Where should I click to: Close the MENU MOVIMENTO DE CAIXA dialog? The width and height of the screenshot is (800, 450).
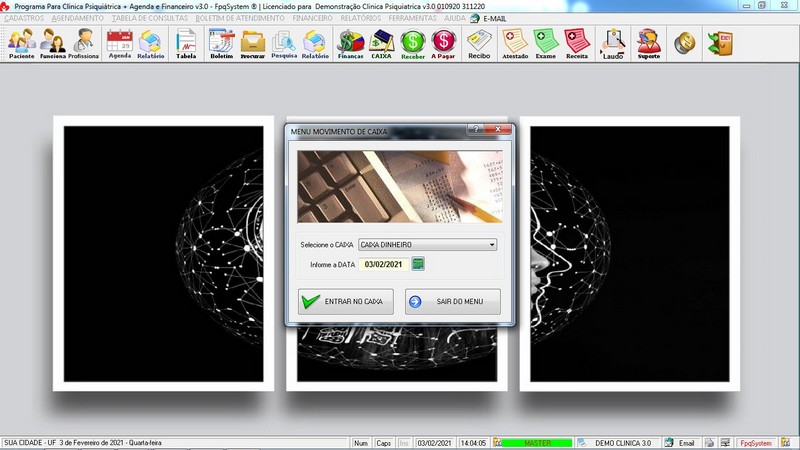(x=497, y=130)
